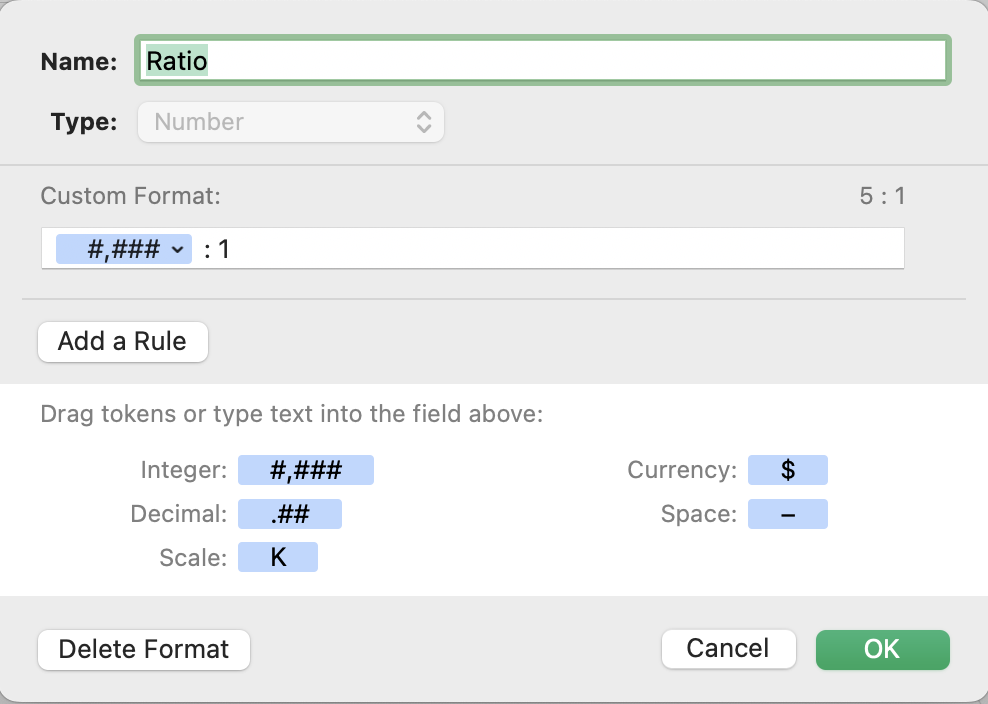Click the 'Drag tokens or type text' instruction
Viewport: 988px width, 704px height.
[x=291, y=413]
